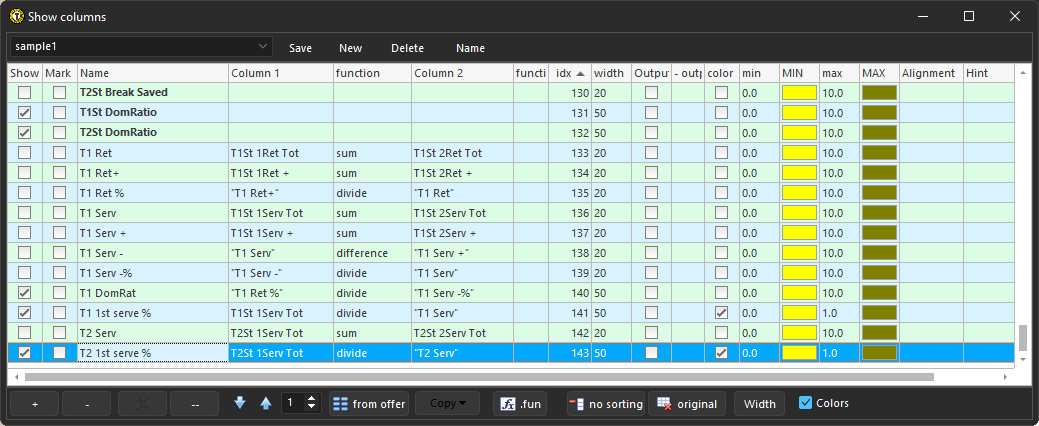This screenshot has height=426, width=1039.
Task: Click the move up arrow icon
Action: coord(265,403)
